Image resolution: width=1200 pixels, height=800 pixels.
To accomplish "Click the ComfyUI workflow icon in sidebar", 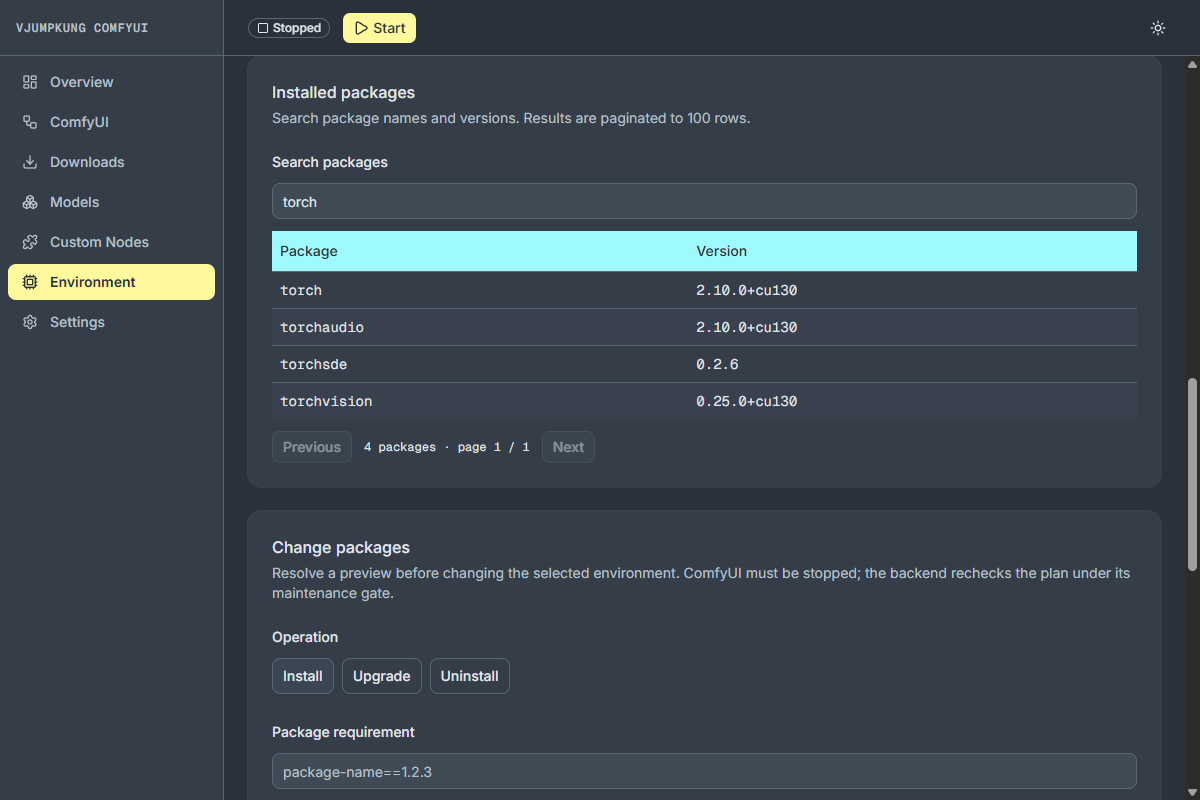I will pos(30,122).
